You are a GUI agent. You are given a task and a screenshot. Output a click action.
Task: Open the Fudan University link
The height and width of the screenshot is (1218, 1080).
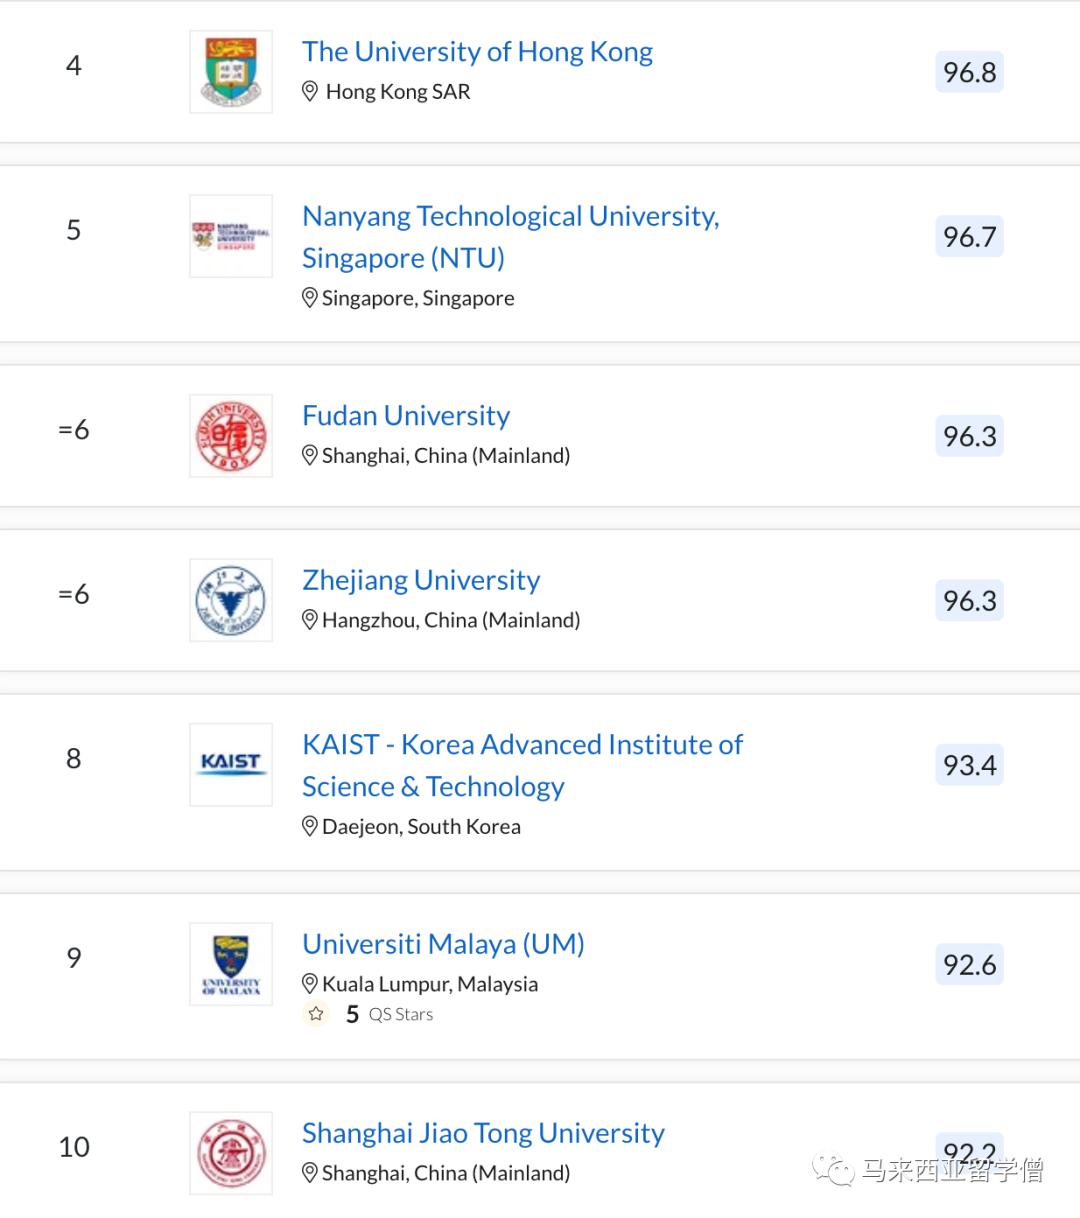tap(405, 415)
